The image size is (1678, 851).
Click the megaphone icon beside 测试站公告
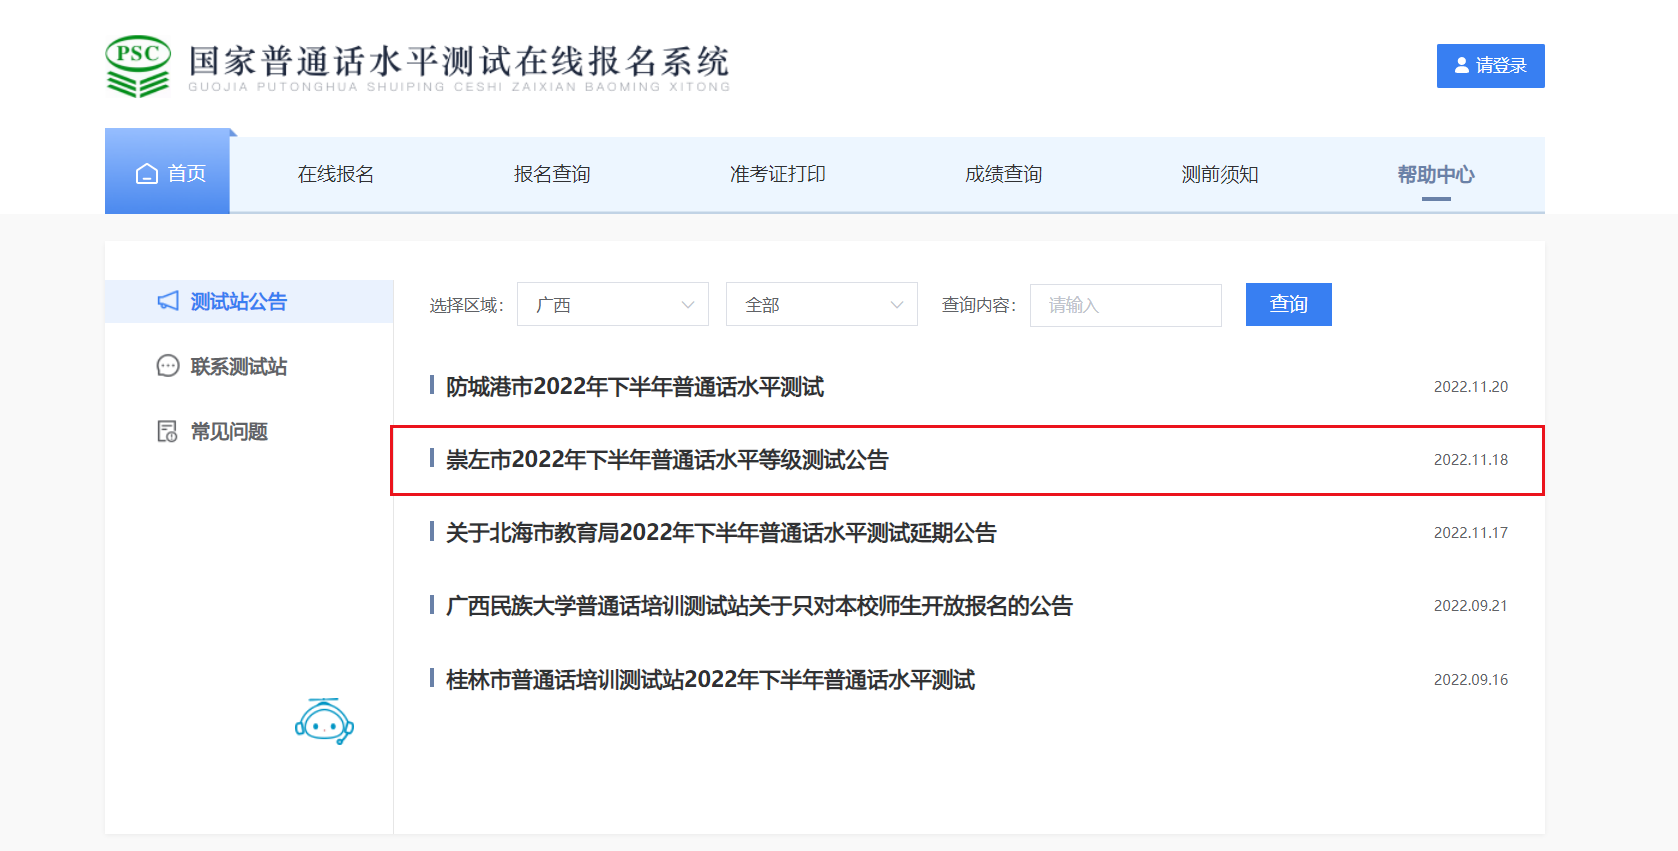(168, 301)
